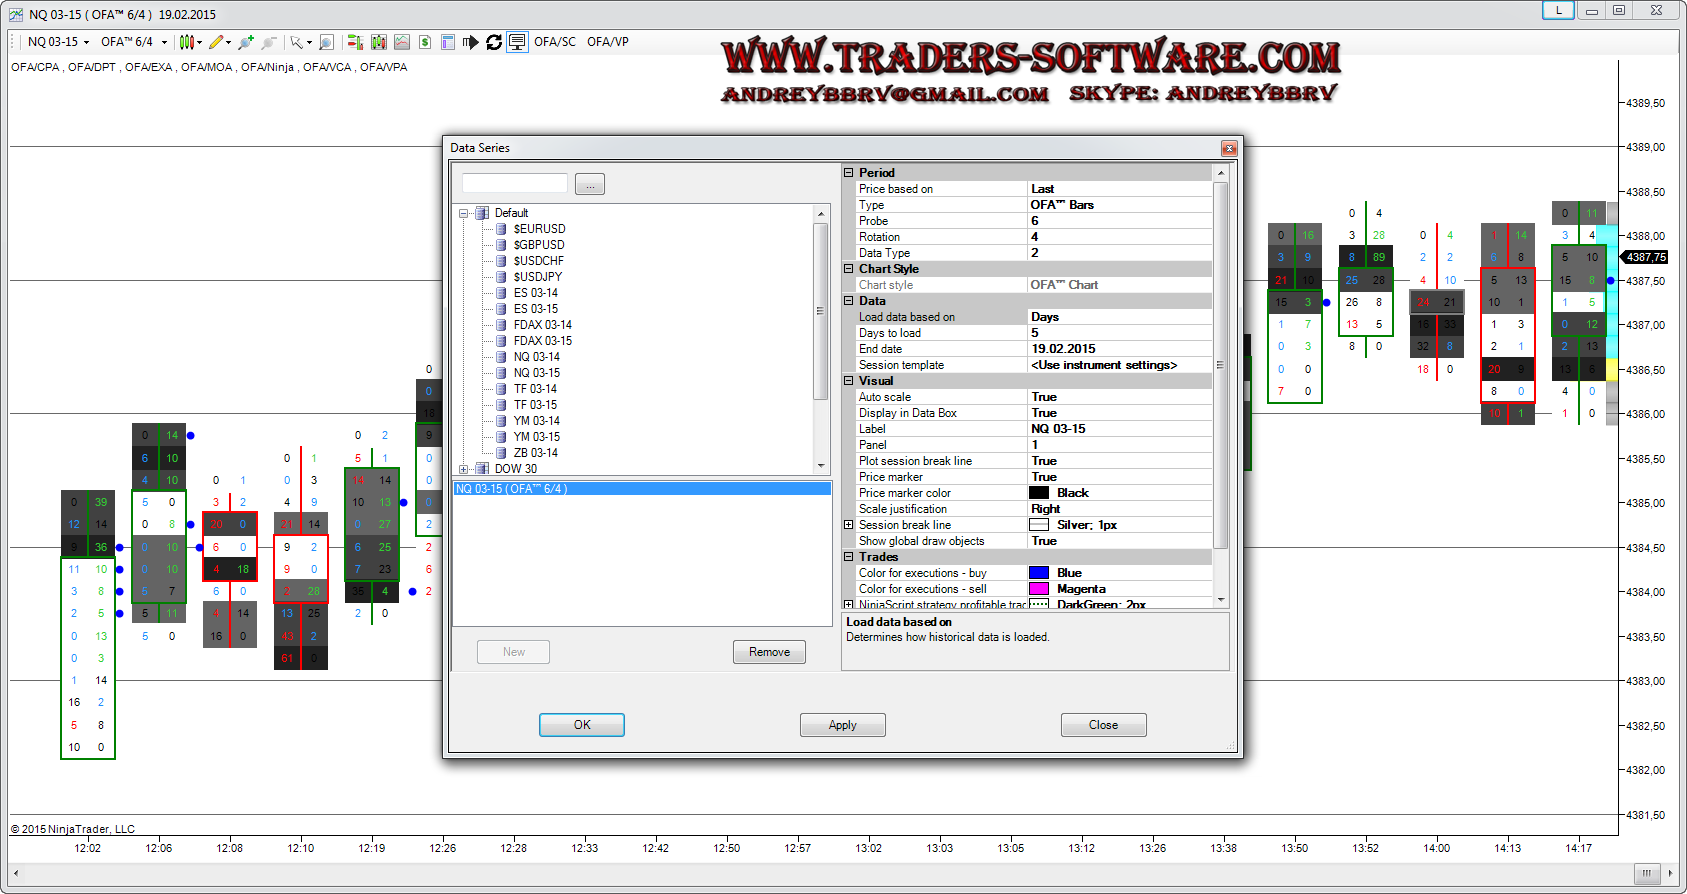Click the zoom in magnifier icon

coord(246,42)
